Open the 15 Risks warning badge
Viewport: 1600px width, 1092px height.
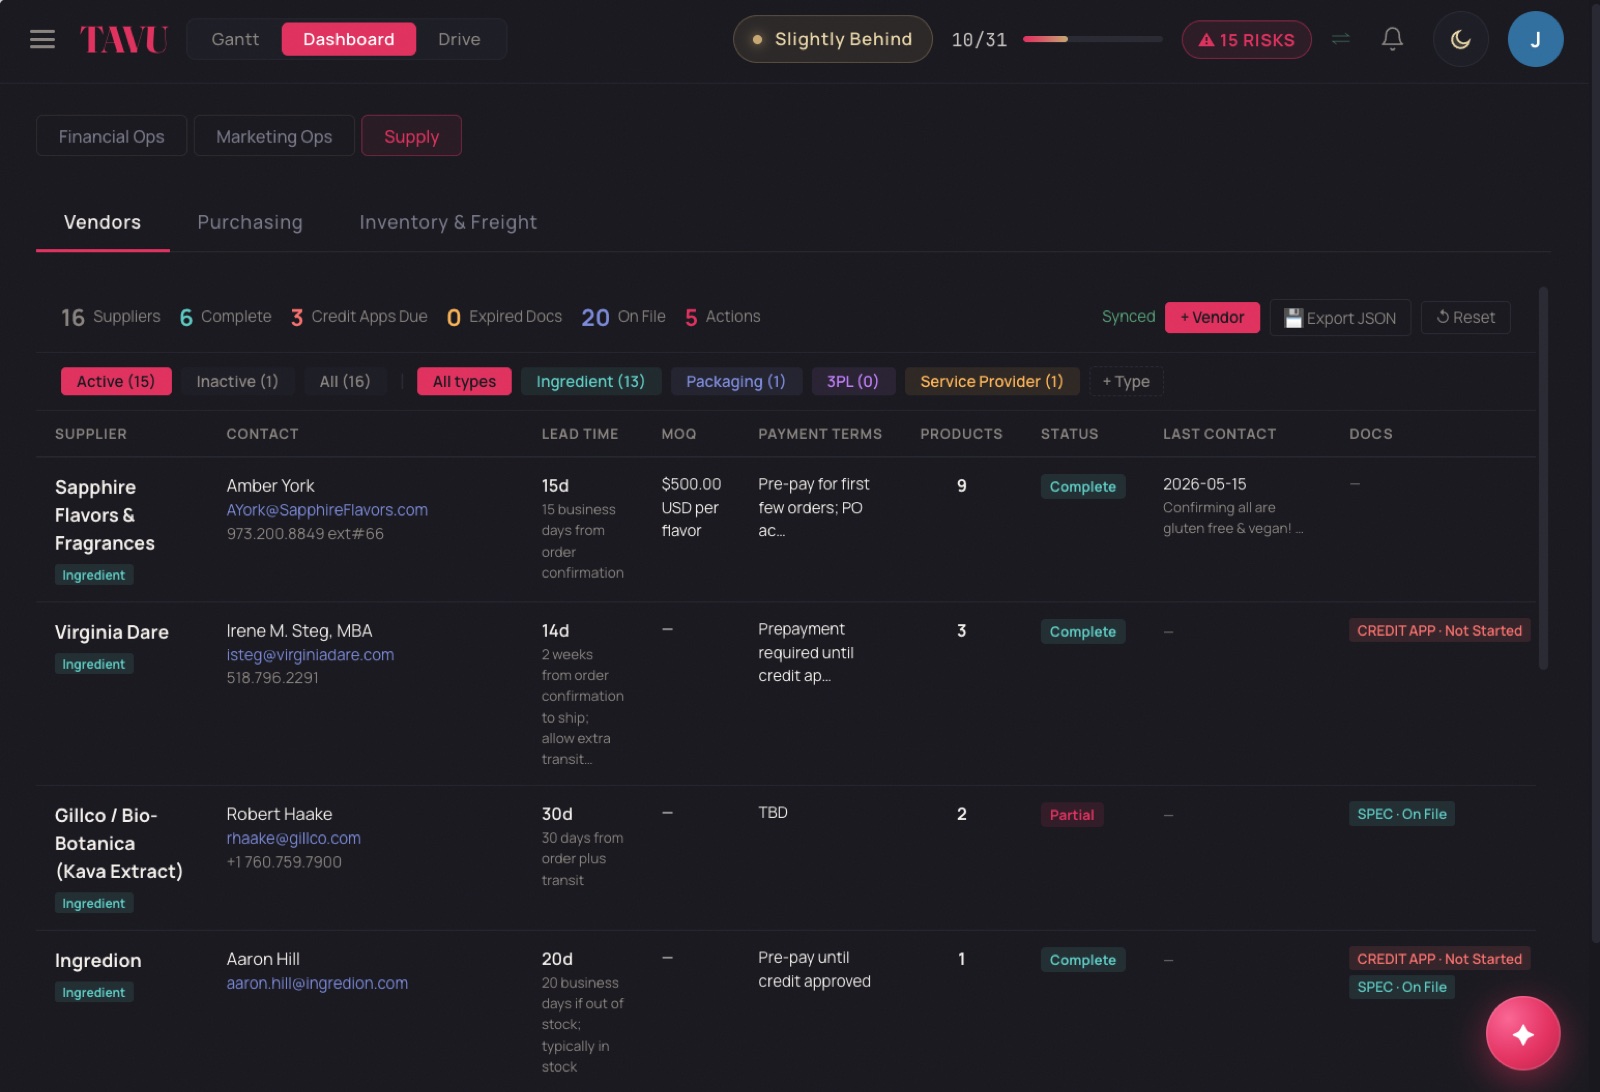pyautogui.click(x=1246, y=40)
